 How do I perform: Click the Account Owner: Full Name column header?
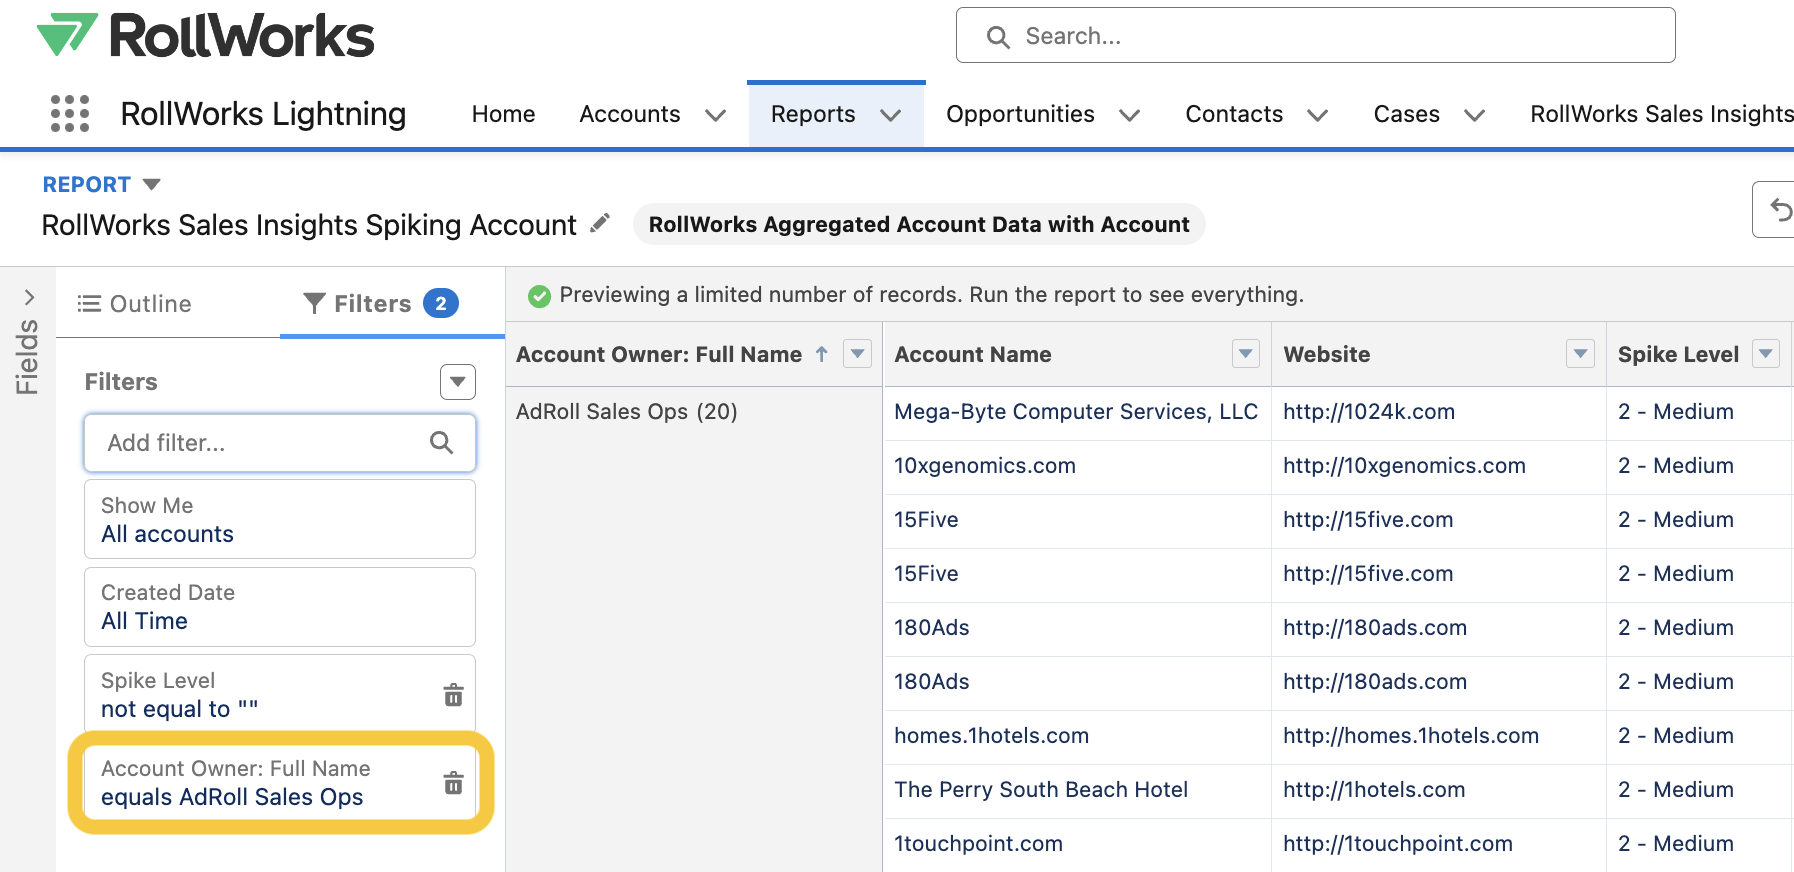pos(659,354)
